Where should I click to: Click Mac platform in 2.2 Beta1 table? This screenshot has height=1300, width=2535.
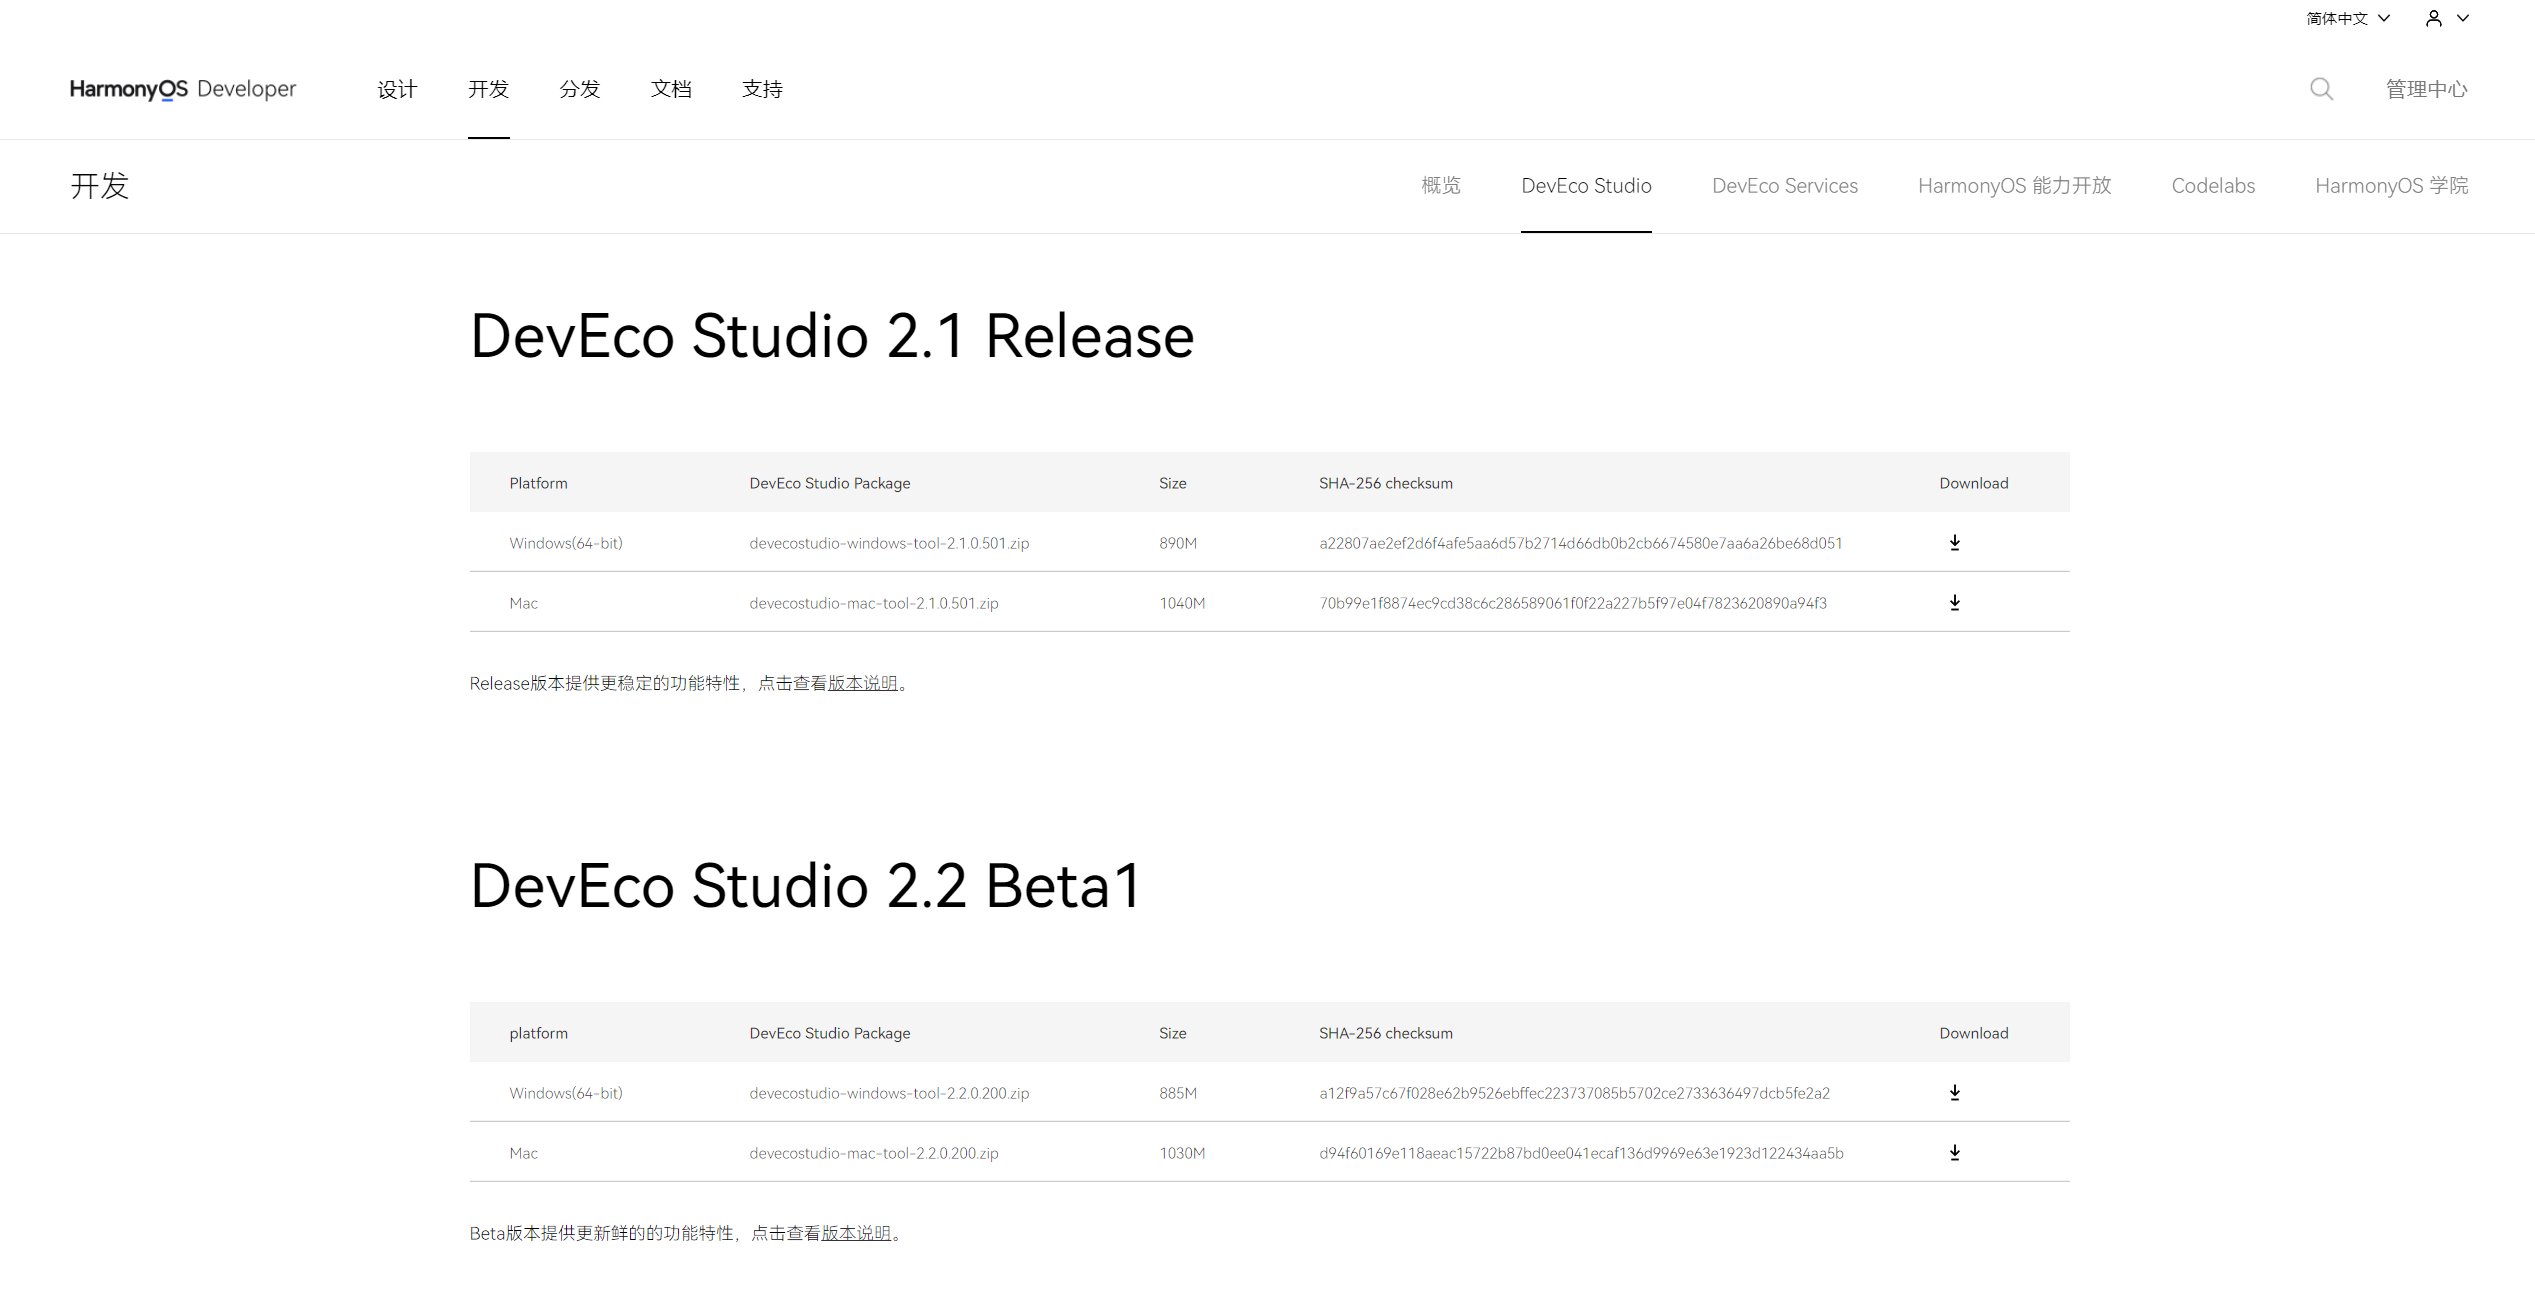tap(523, 1153)
